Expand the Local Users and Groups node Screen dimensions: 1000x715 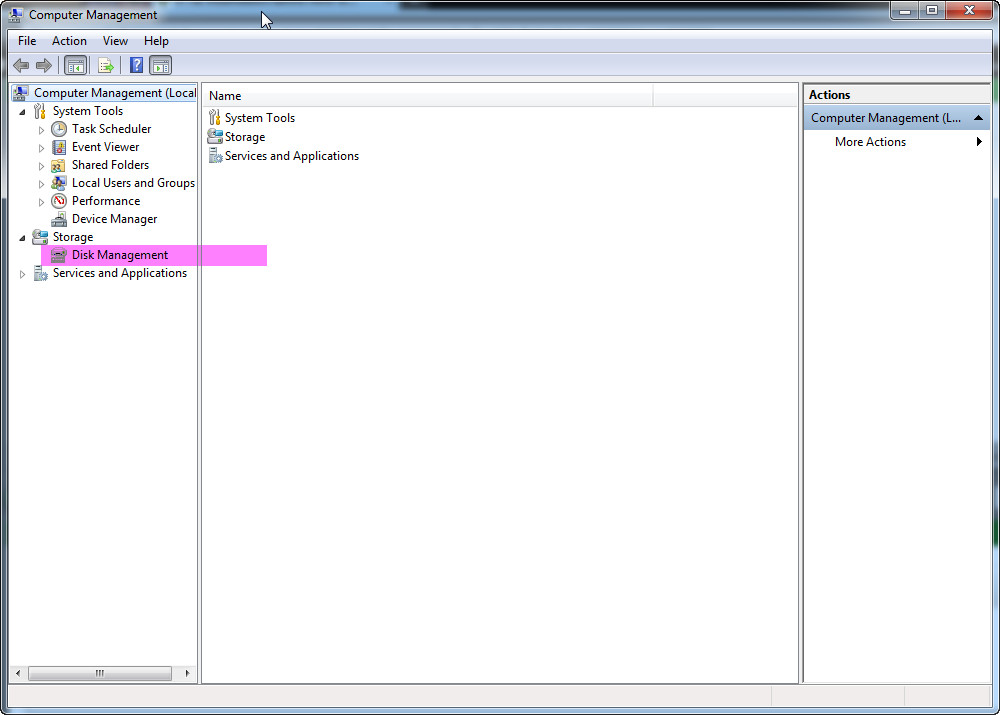42,184
